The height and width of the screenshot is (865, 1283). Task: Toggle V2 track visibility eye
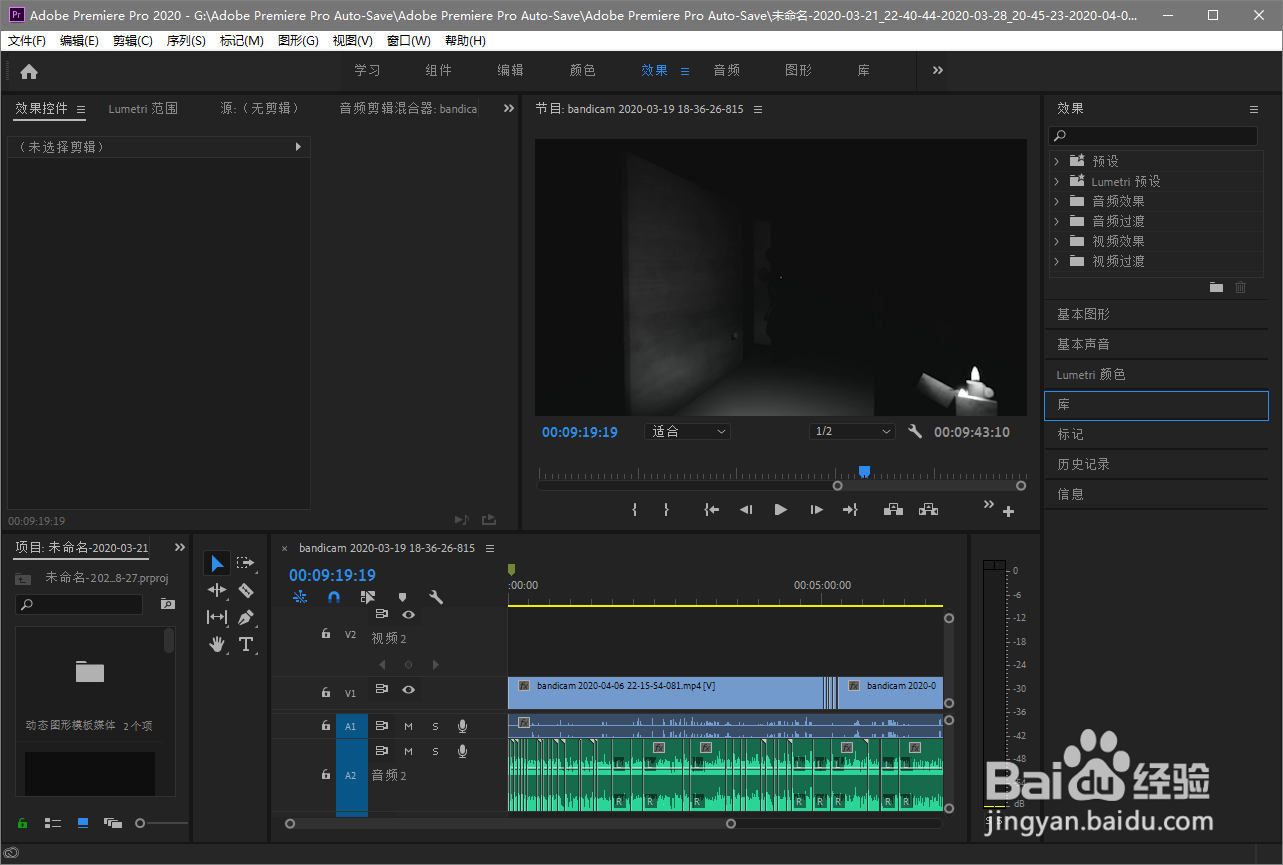pyautogui.click(x=408, y=615)
